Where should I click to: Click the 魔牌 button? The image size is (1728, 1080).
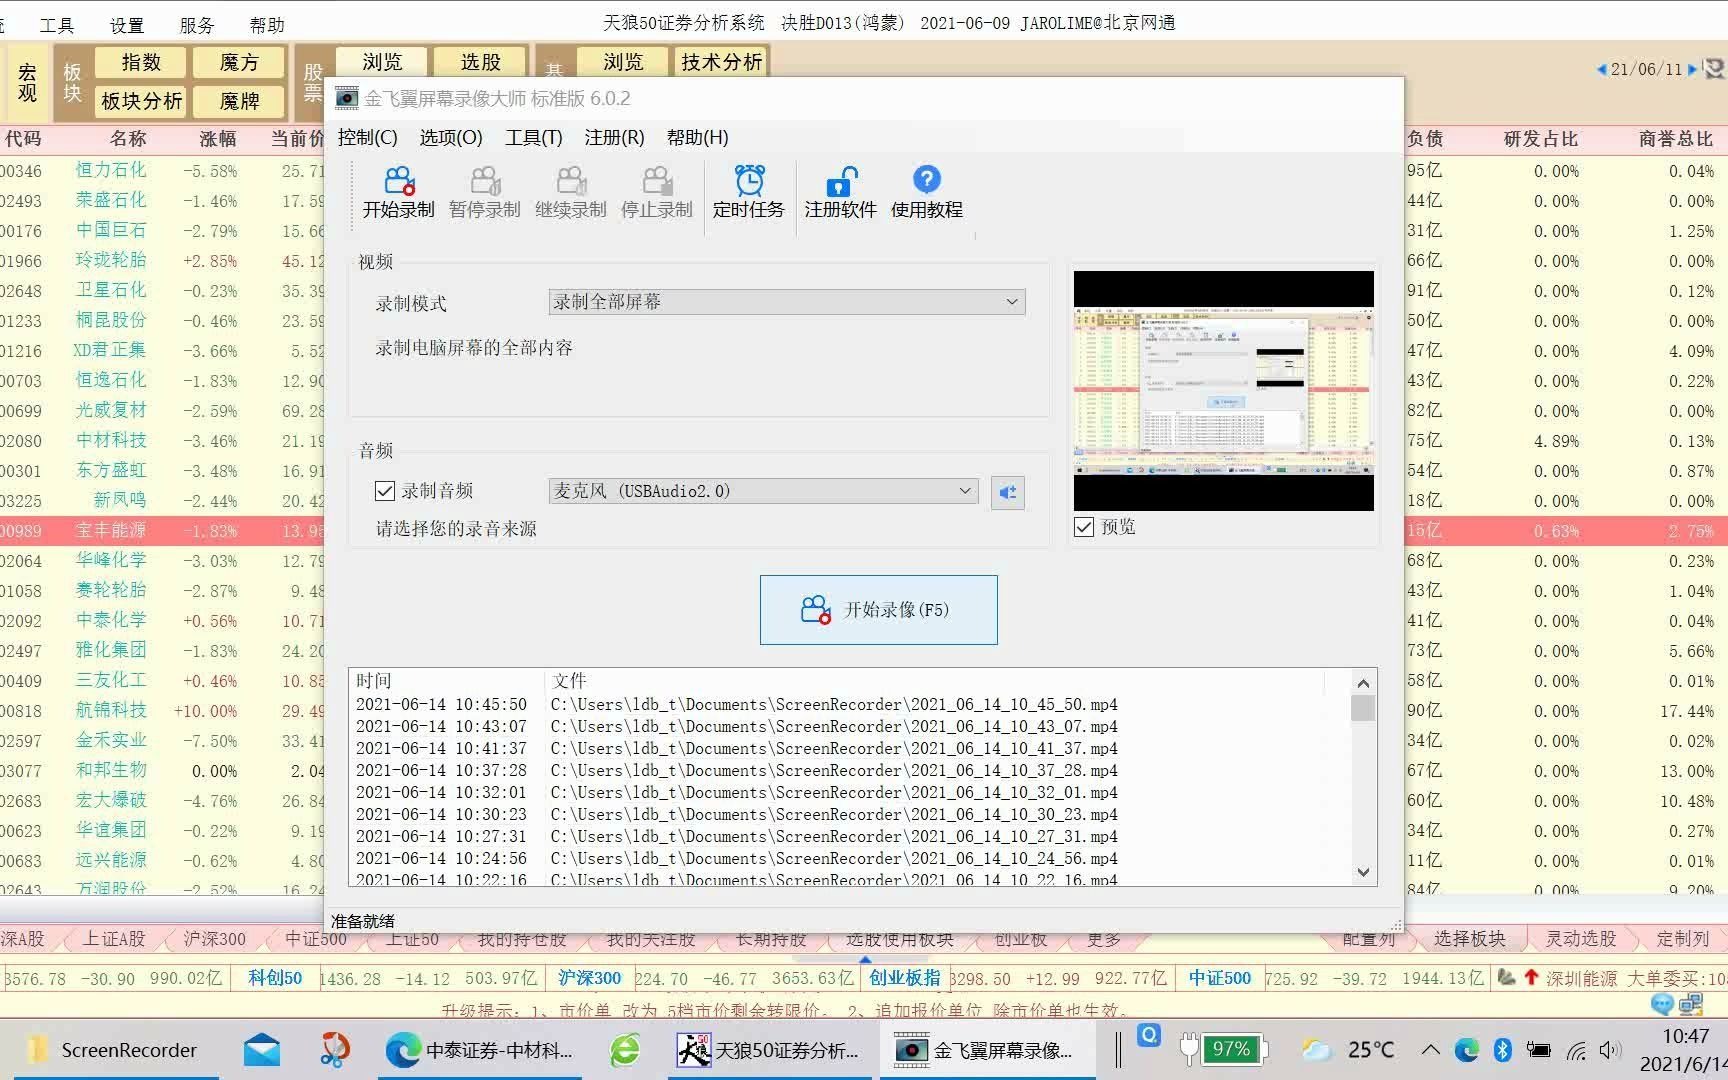point(239,101)
